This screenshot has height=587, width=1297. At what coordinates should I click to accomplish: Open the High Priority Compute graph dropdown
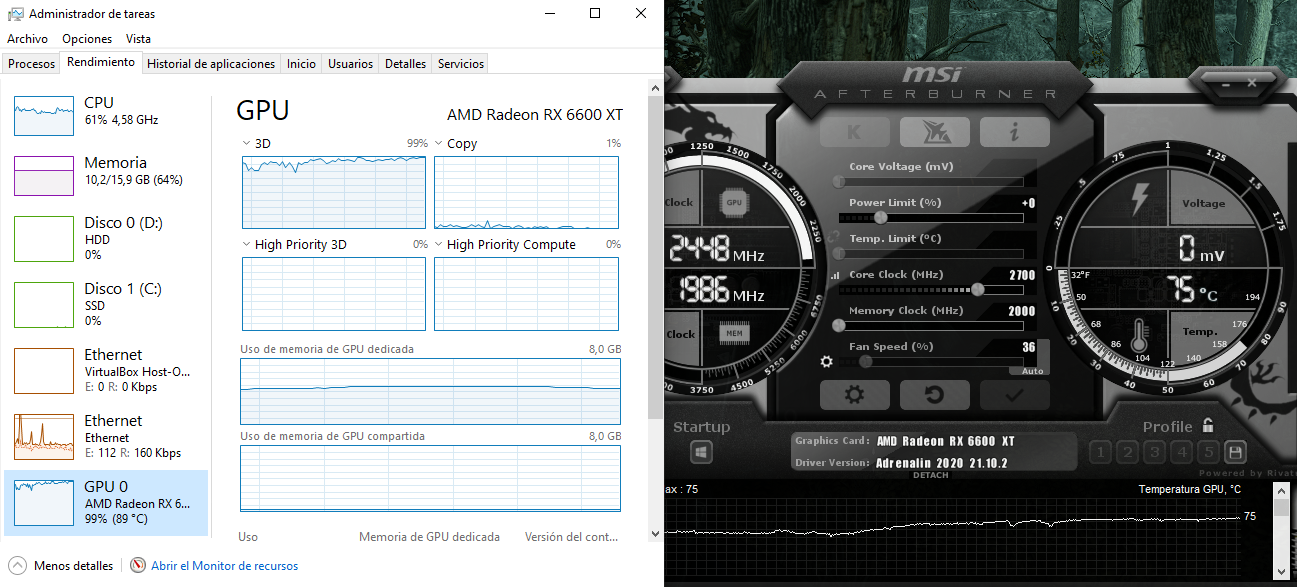coord(439,245)
